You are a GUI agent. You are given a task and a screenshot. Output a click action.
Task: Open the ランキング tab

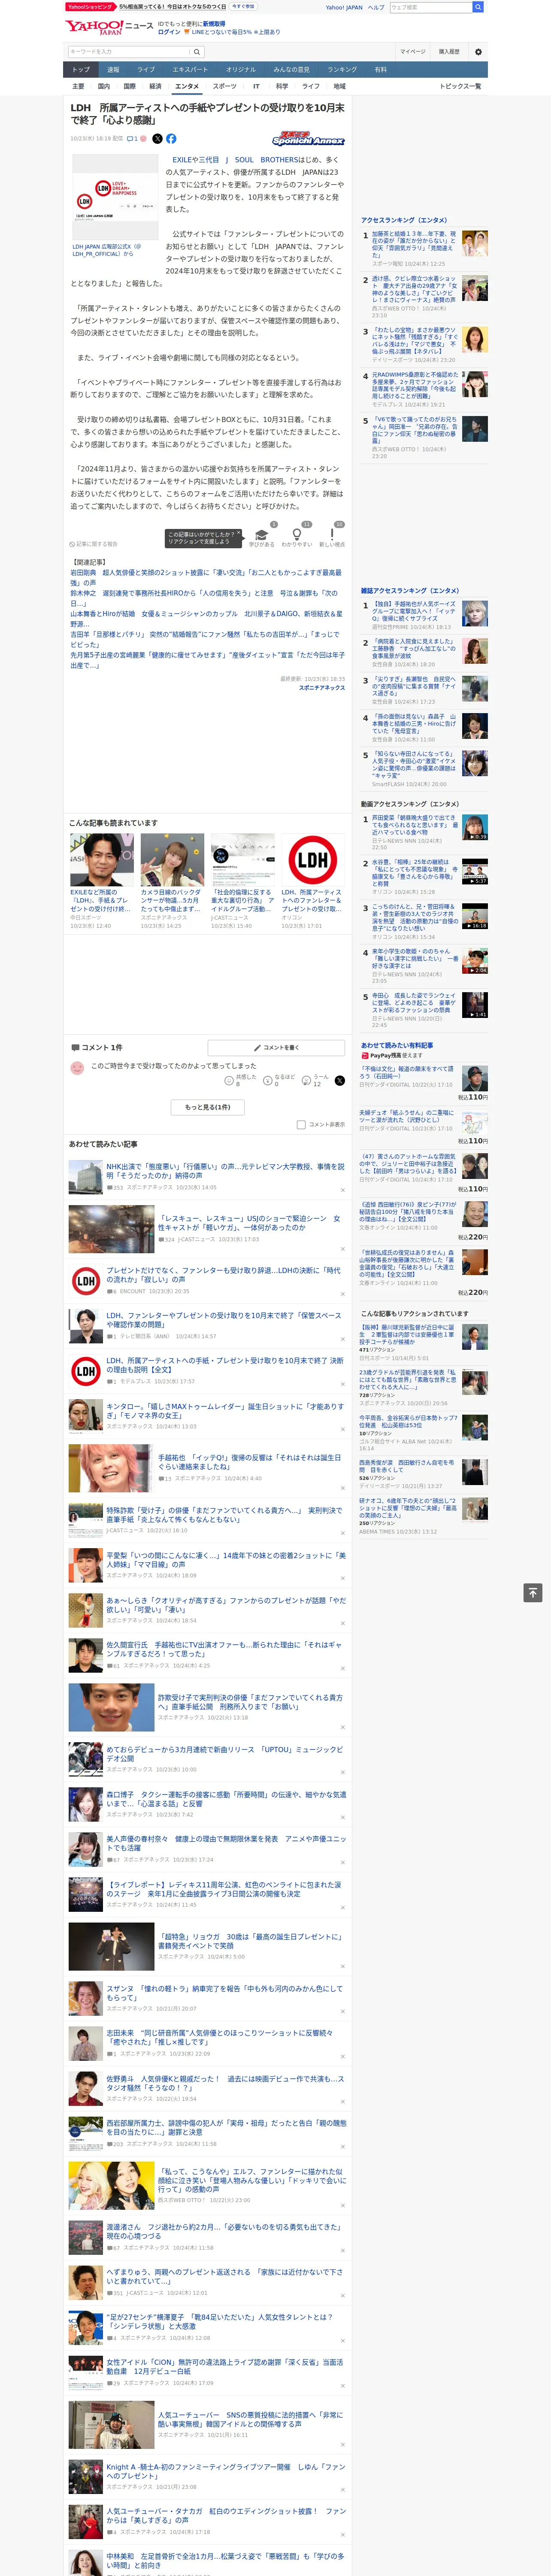point(342,70)
